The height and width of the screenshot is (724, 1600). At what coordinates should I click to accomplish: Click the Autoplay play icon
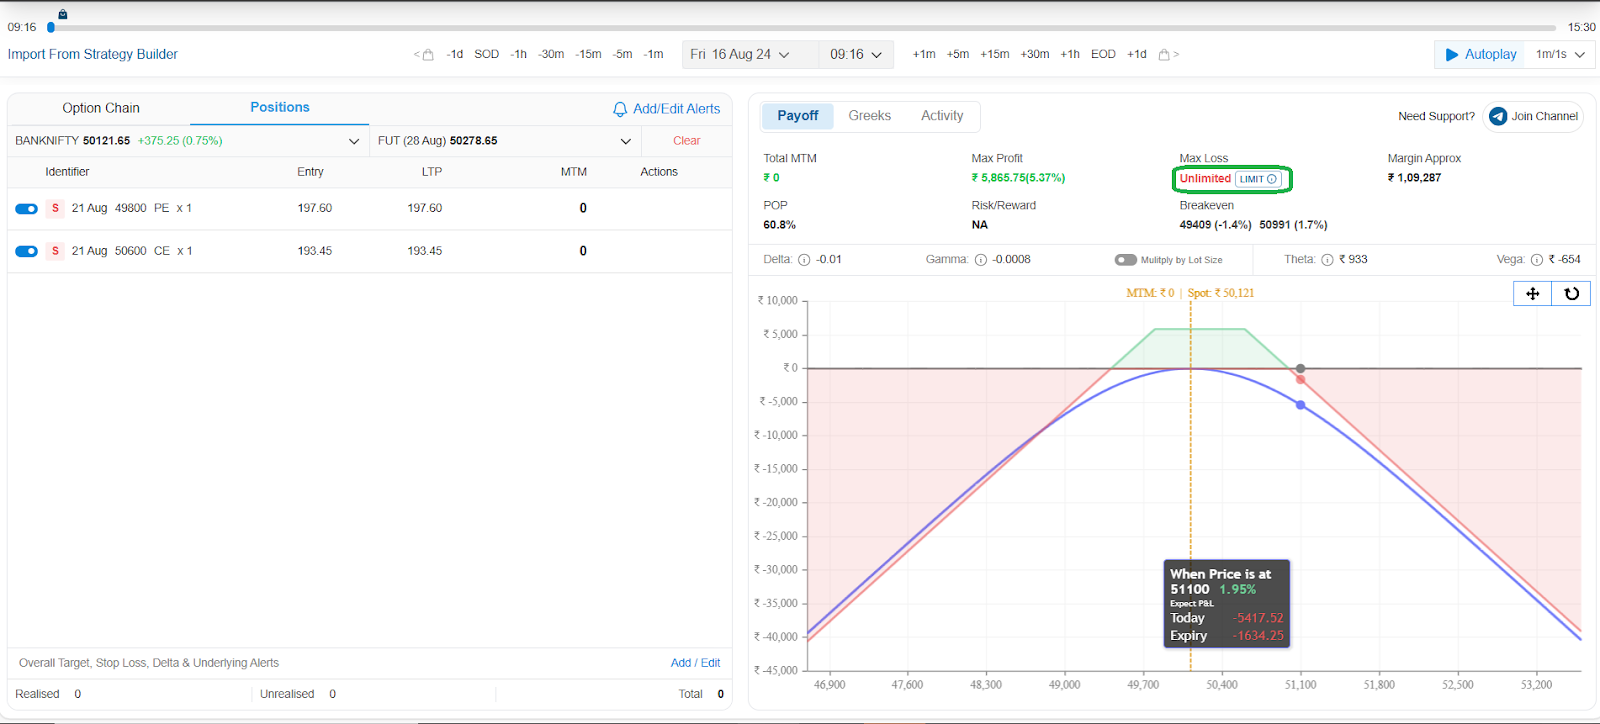click(x=1452, y=55)
